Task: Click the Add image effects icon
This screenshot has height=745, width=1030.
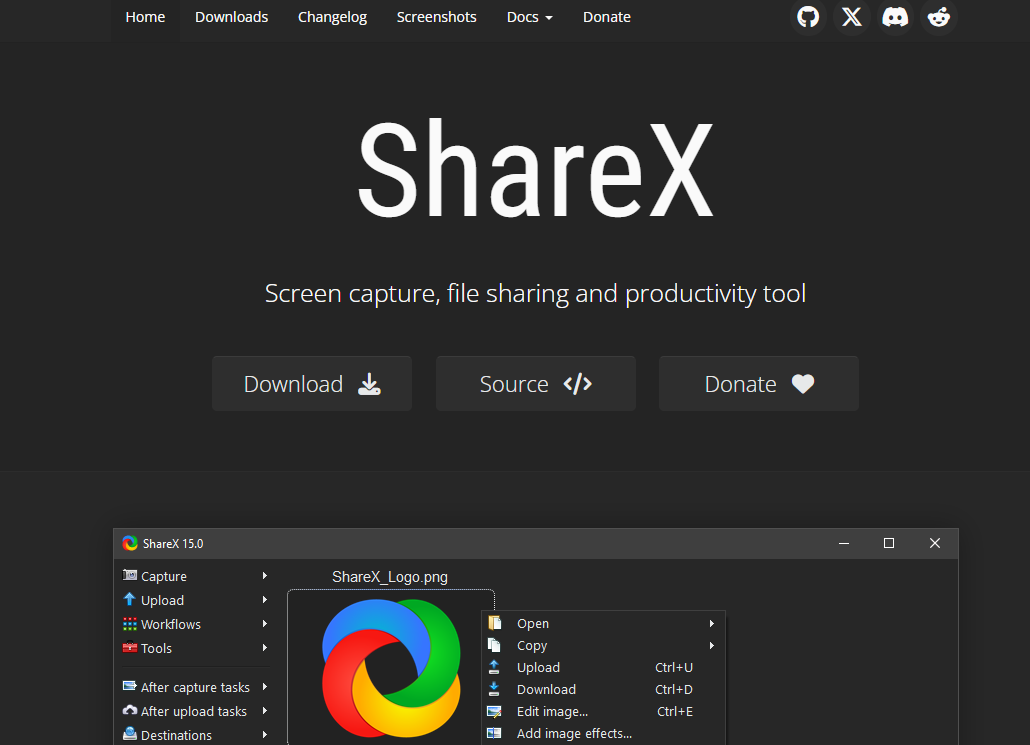Action: [495, 733]
